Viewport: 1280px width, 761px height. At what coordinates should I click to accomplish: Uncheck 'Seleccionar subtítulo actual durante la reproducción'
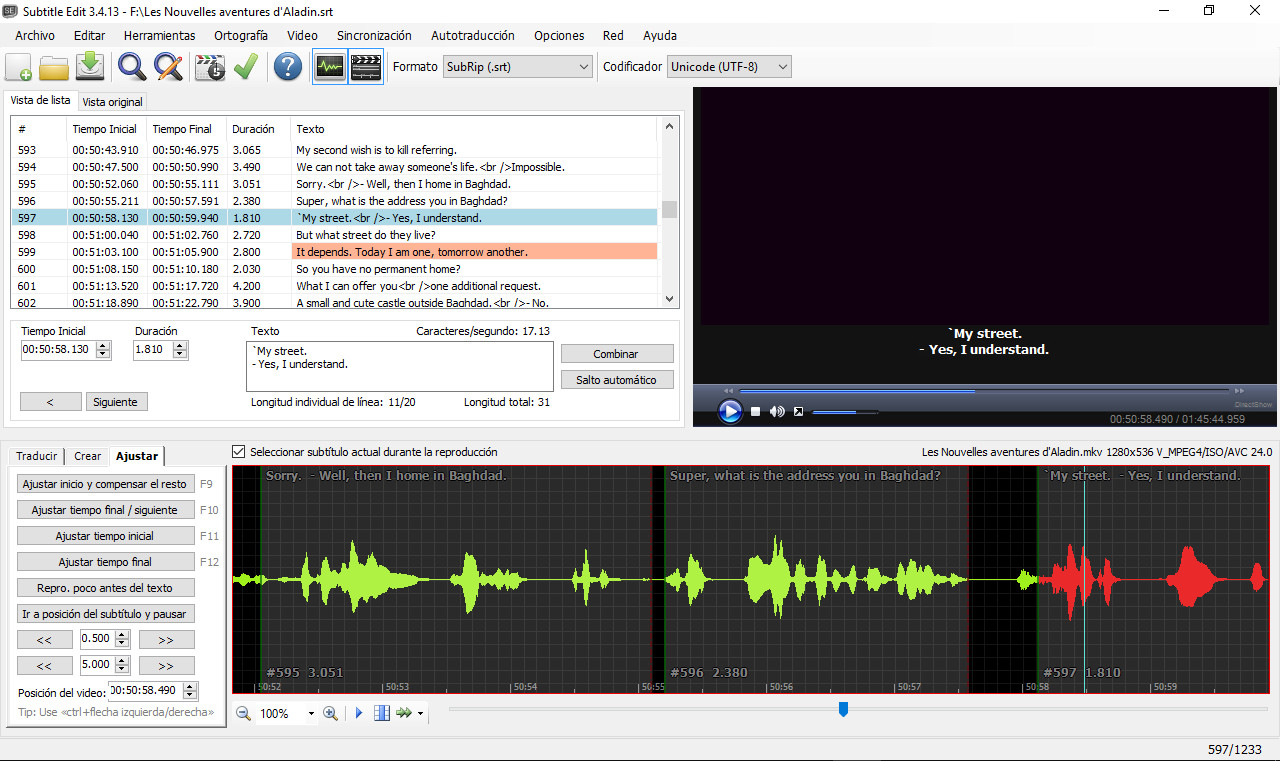click(x=239, y=452)
